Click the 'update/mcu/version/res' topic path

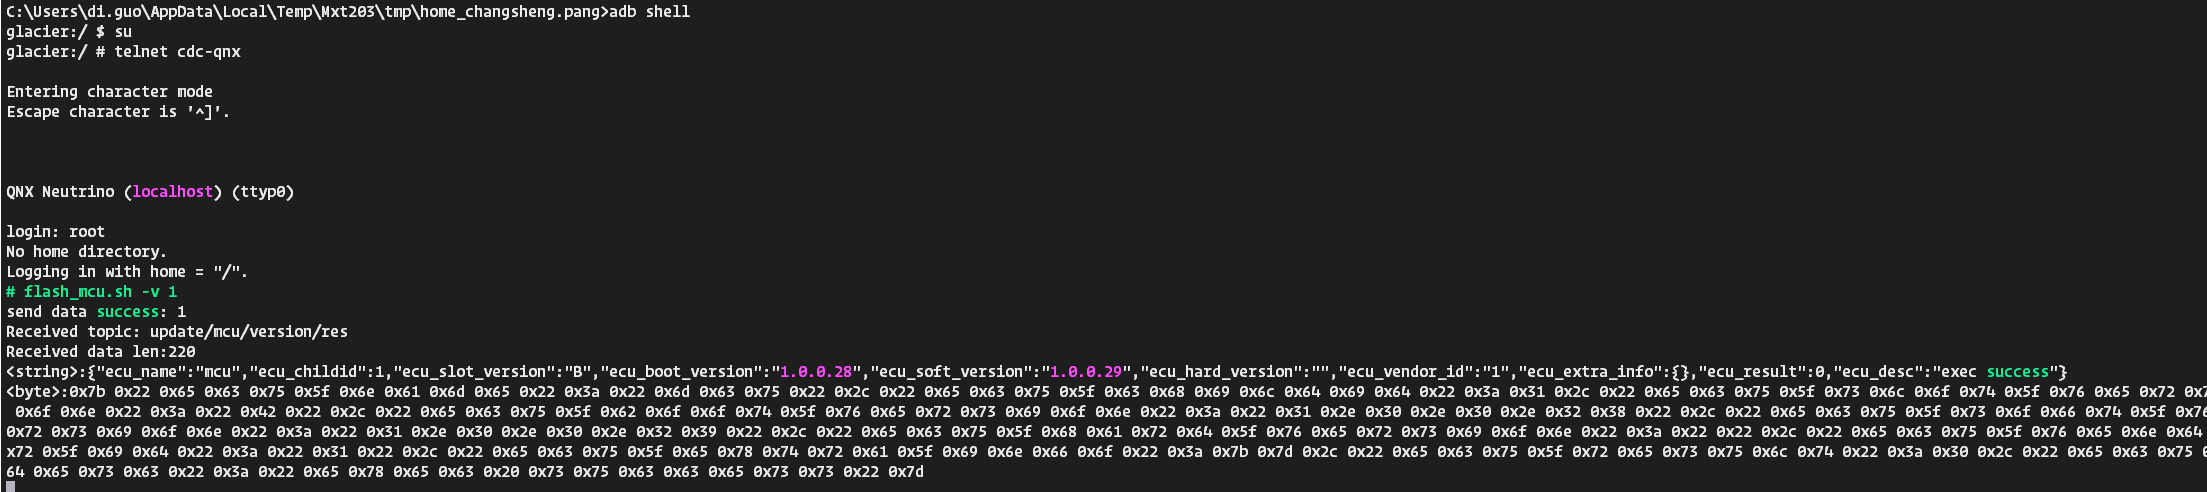[249, 332]
